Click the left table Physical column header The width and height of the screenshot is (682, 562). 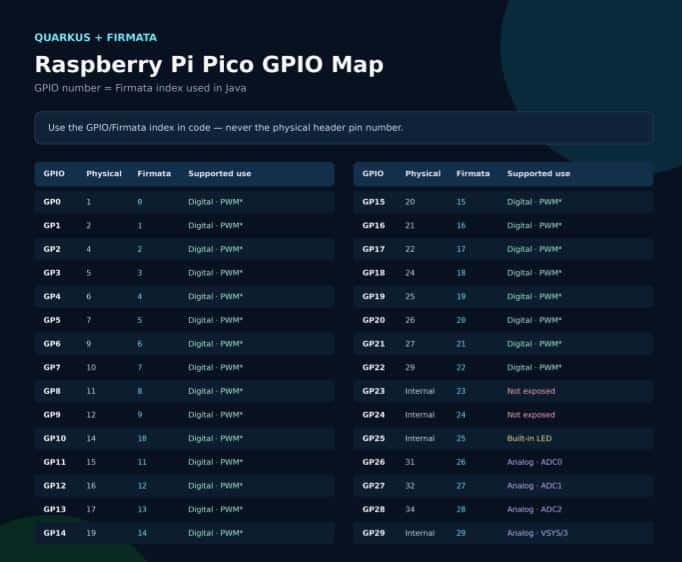point(104,174)
